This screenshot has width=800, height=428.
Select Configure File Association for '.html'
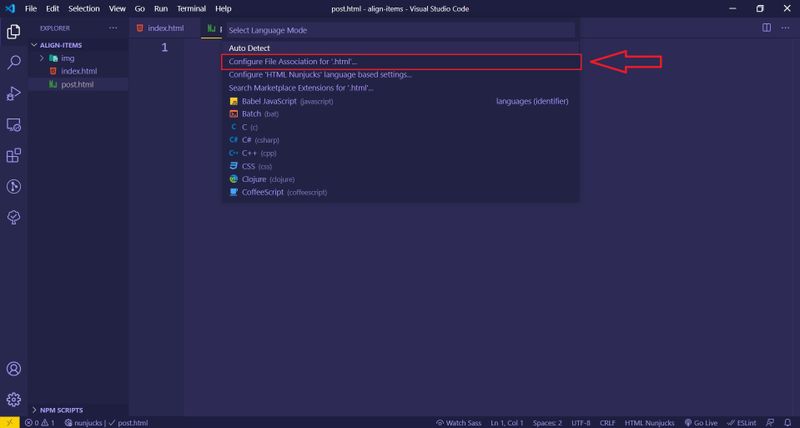tap(400, 62)
